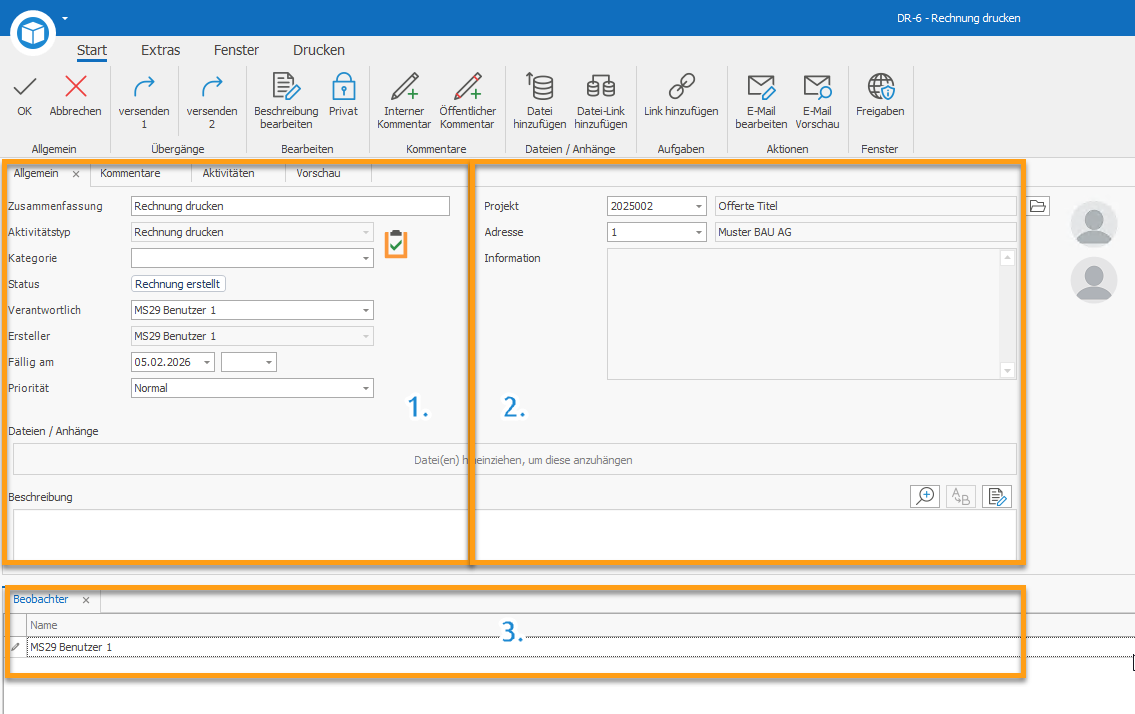This screenshot has width=1135, height=714.
Task: Click the clipboard checkmark icon beside Aktivitätstyp
Action: (x=395, y=244)
